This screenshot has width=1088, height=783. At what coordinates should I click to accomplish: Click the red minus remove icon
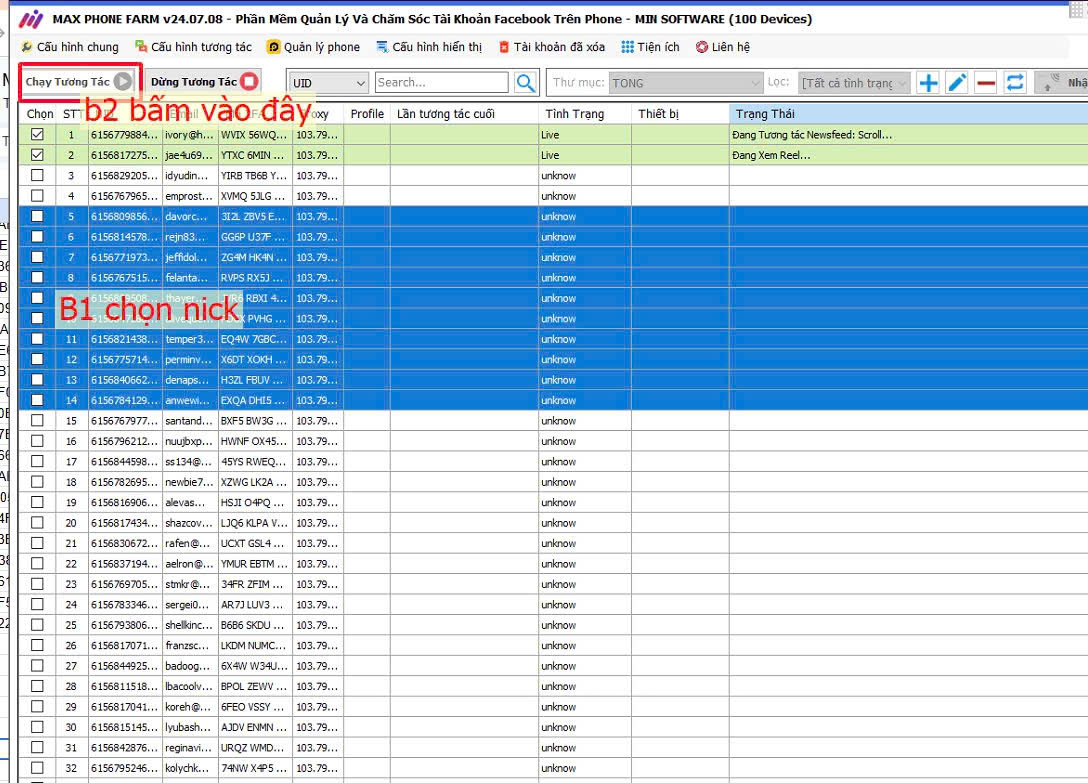click(986, 83)
